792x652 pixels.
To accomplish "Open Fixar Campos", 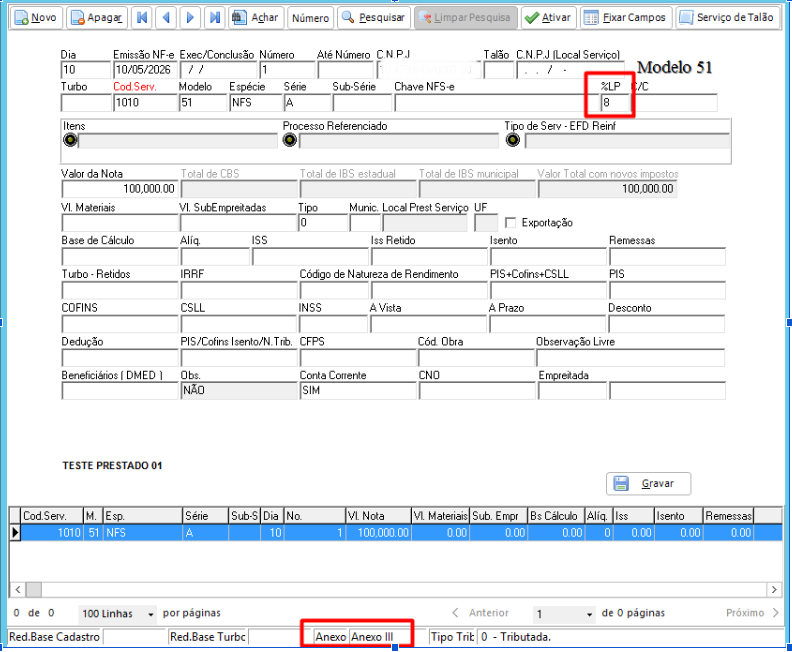I will click(626, 18).
